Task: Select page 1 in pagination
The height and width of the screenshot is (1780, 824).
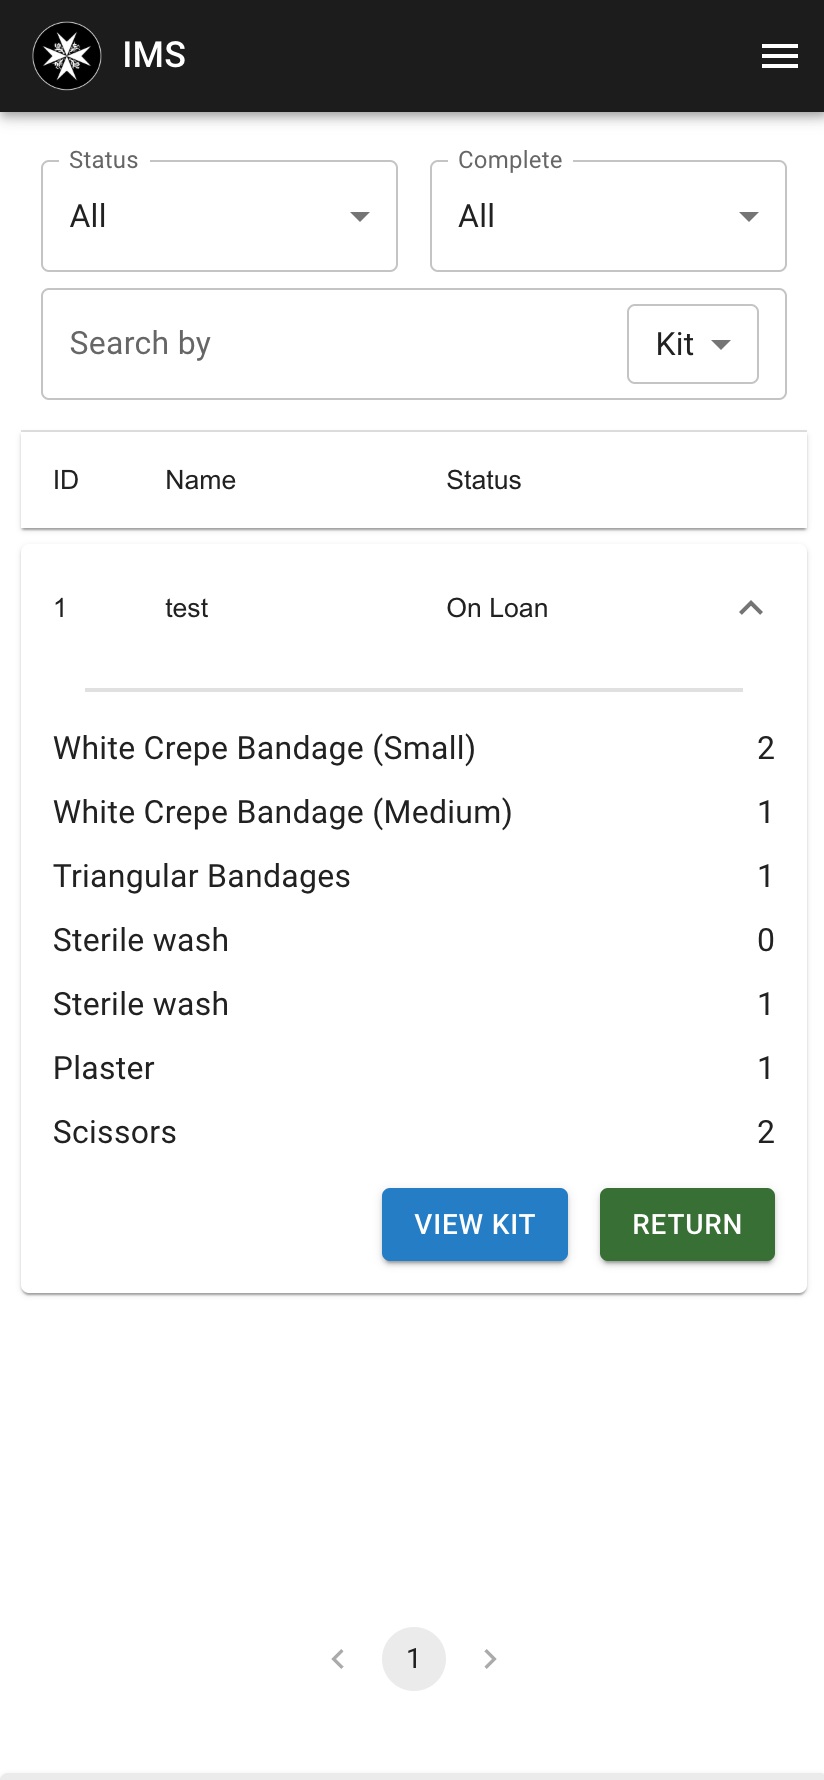Action: pyautogui.click(x=414, y=1659)
